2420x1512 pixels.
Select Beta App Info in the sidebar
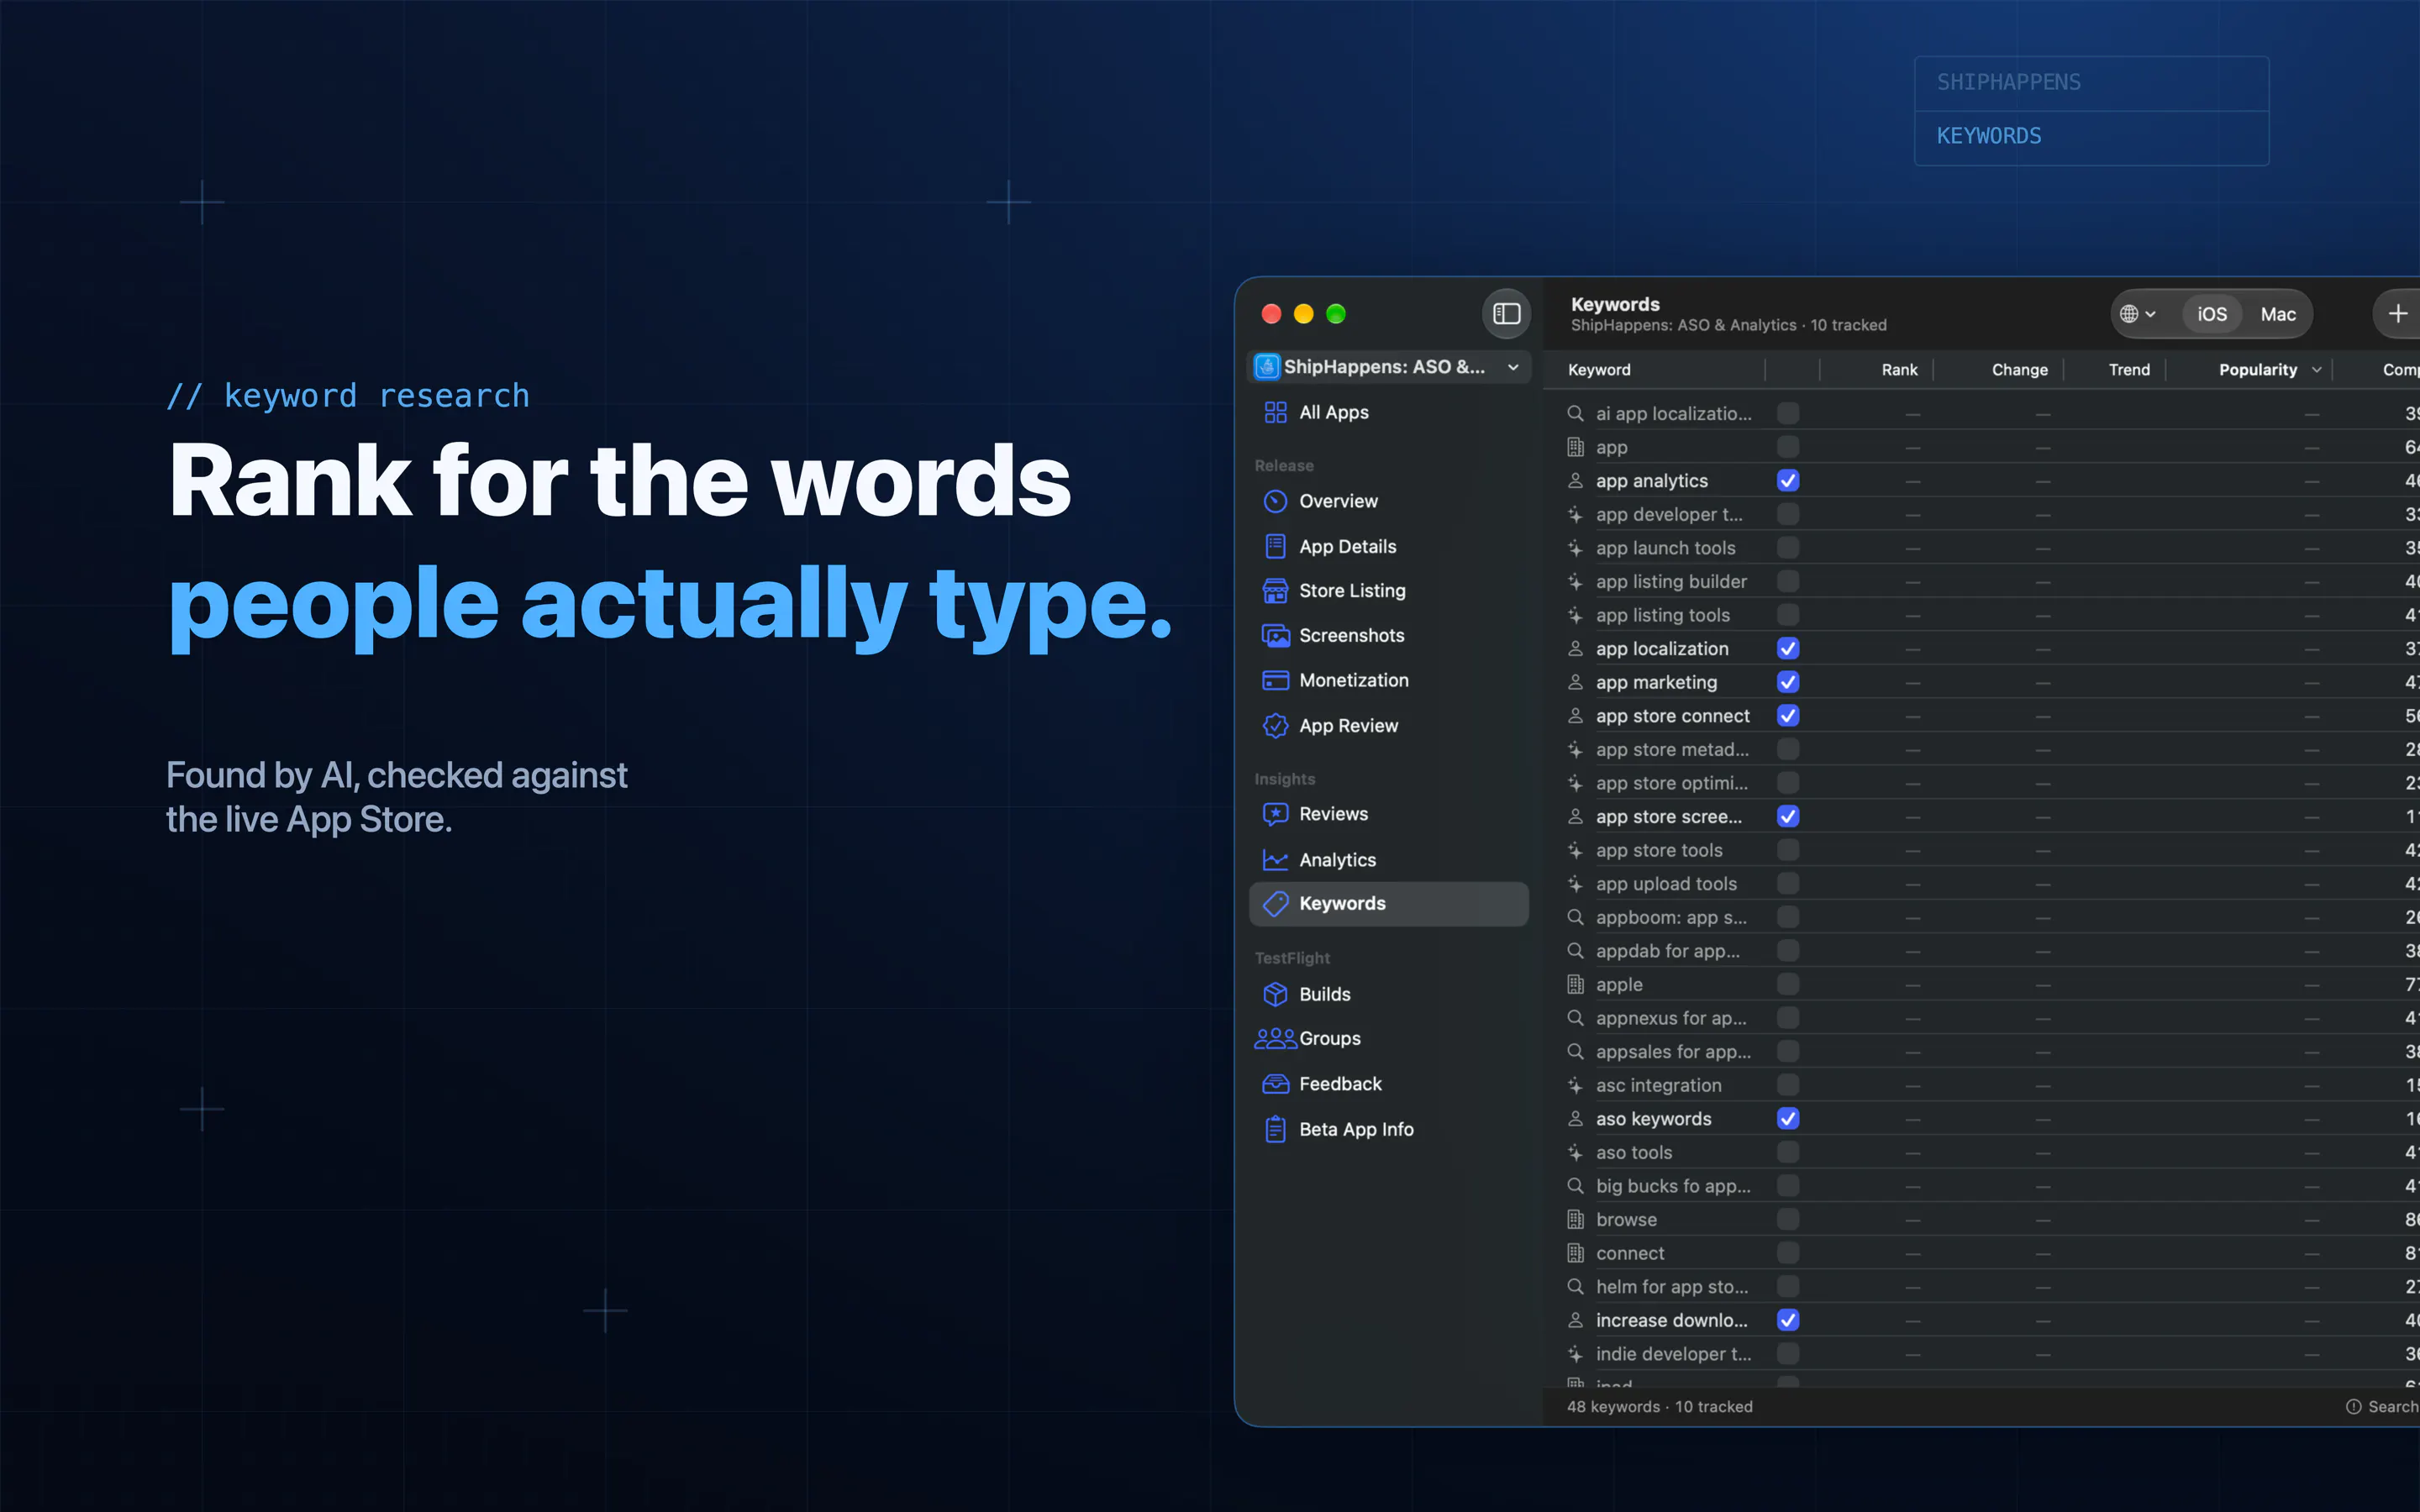(1389, 1129)
